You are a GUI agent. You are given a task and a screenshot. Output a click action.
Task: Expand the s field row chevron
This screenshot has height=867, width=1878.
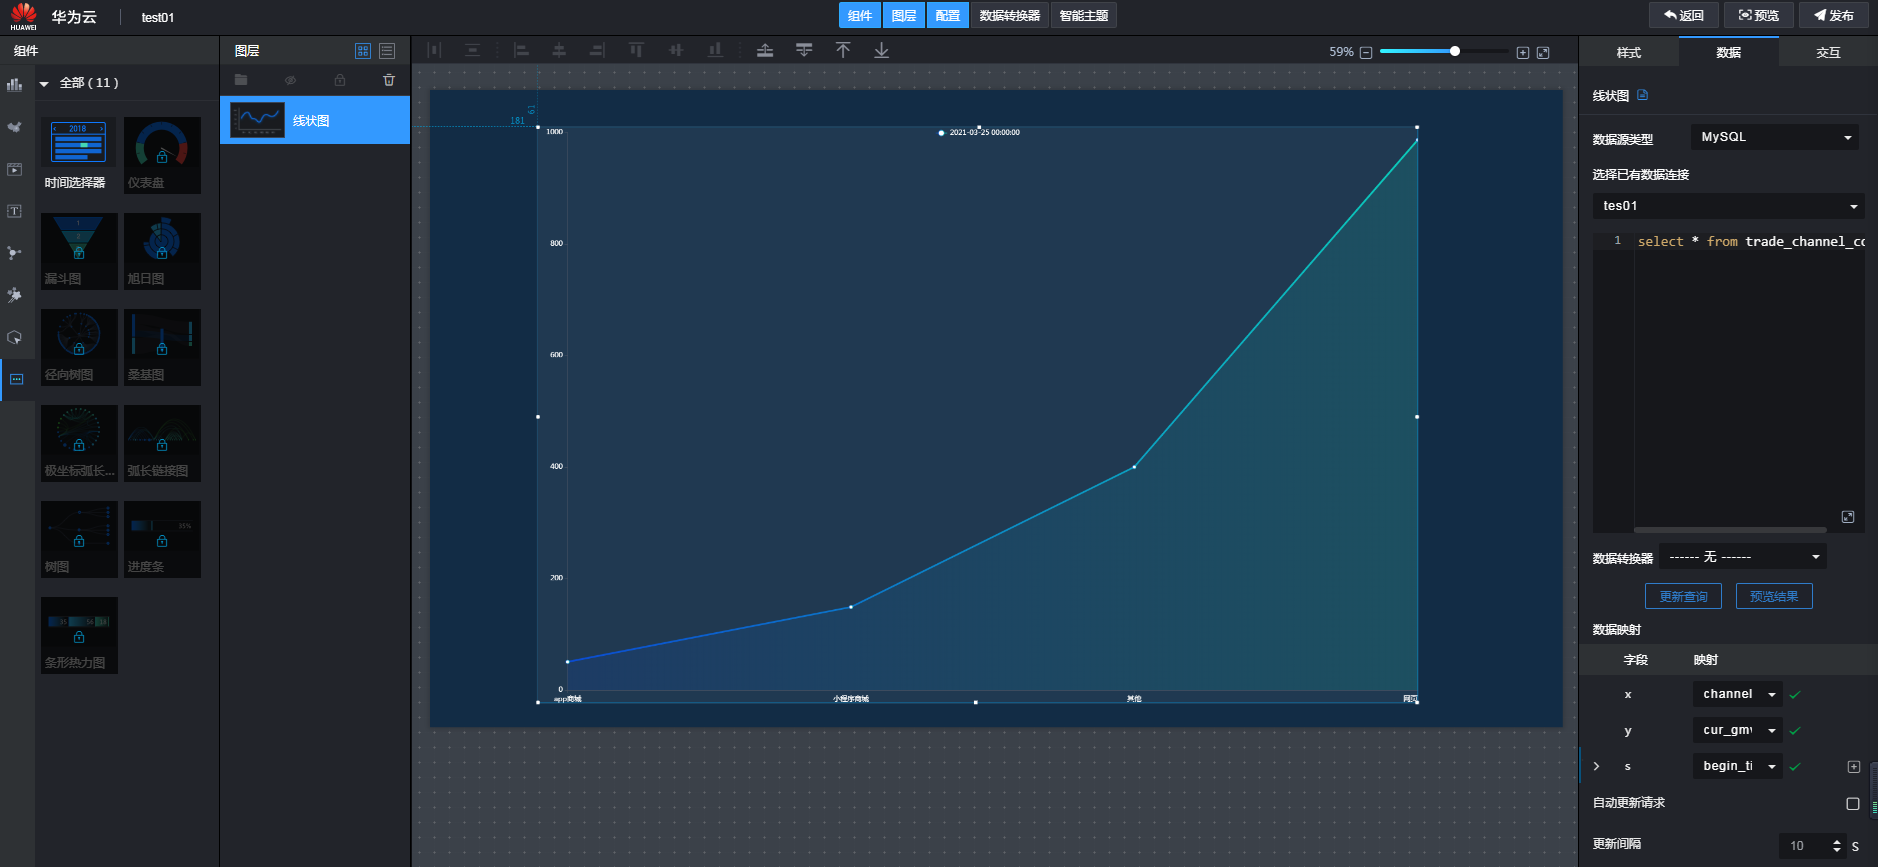pyautogui.click(x=1596, y=766)
